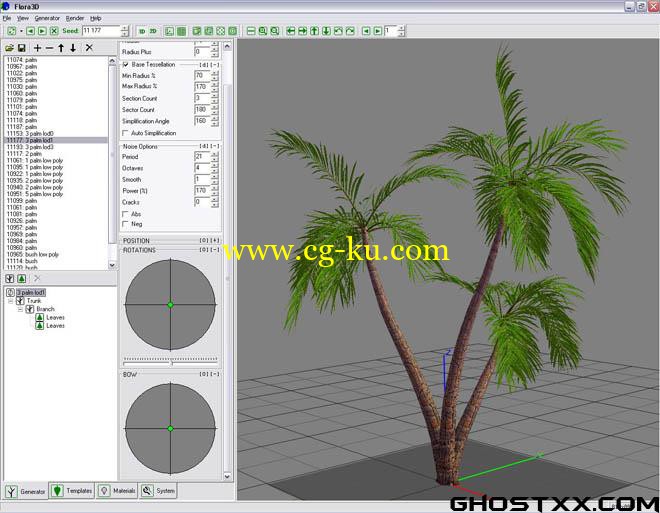Click the left frame arrow near counter field
The height and width of the screenshot is (513, 660).
(366, 31)
